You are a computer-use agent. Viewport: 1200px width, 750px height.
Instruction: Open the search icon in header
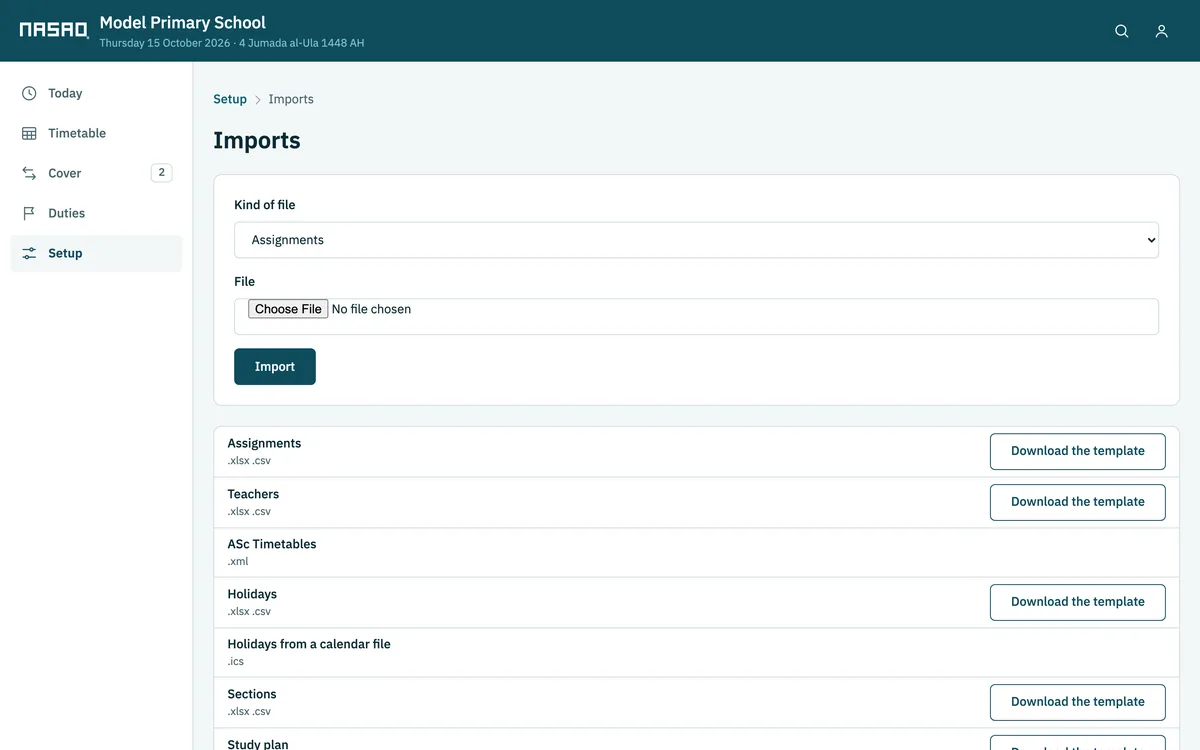[x=1122, y=31]
